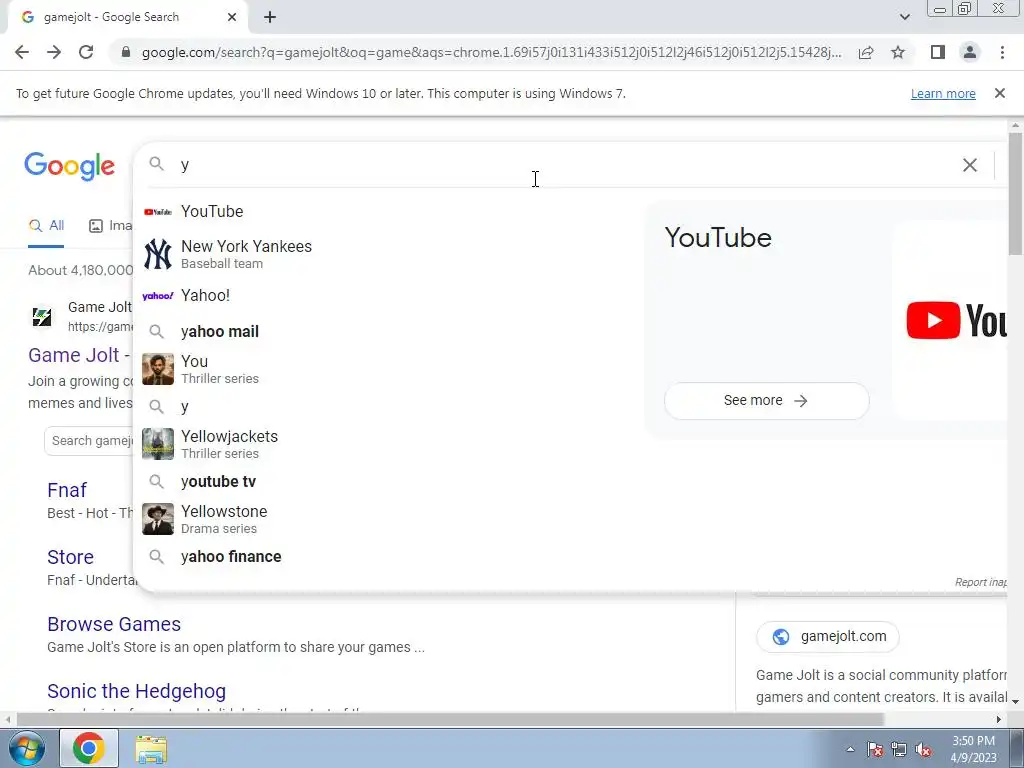Click the gamejolt.com chip button
This screenshot has width=1024, height=768.
827,637
